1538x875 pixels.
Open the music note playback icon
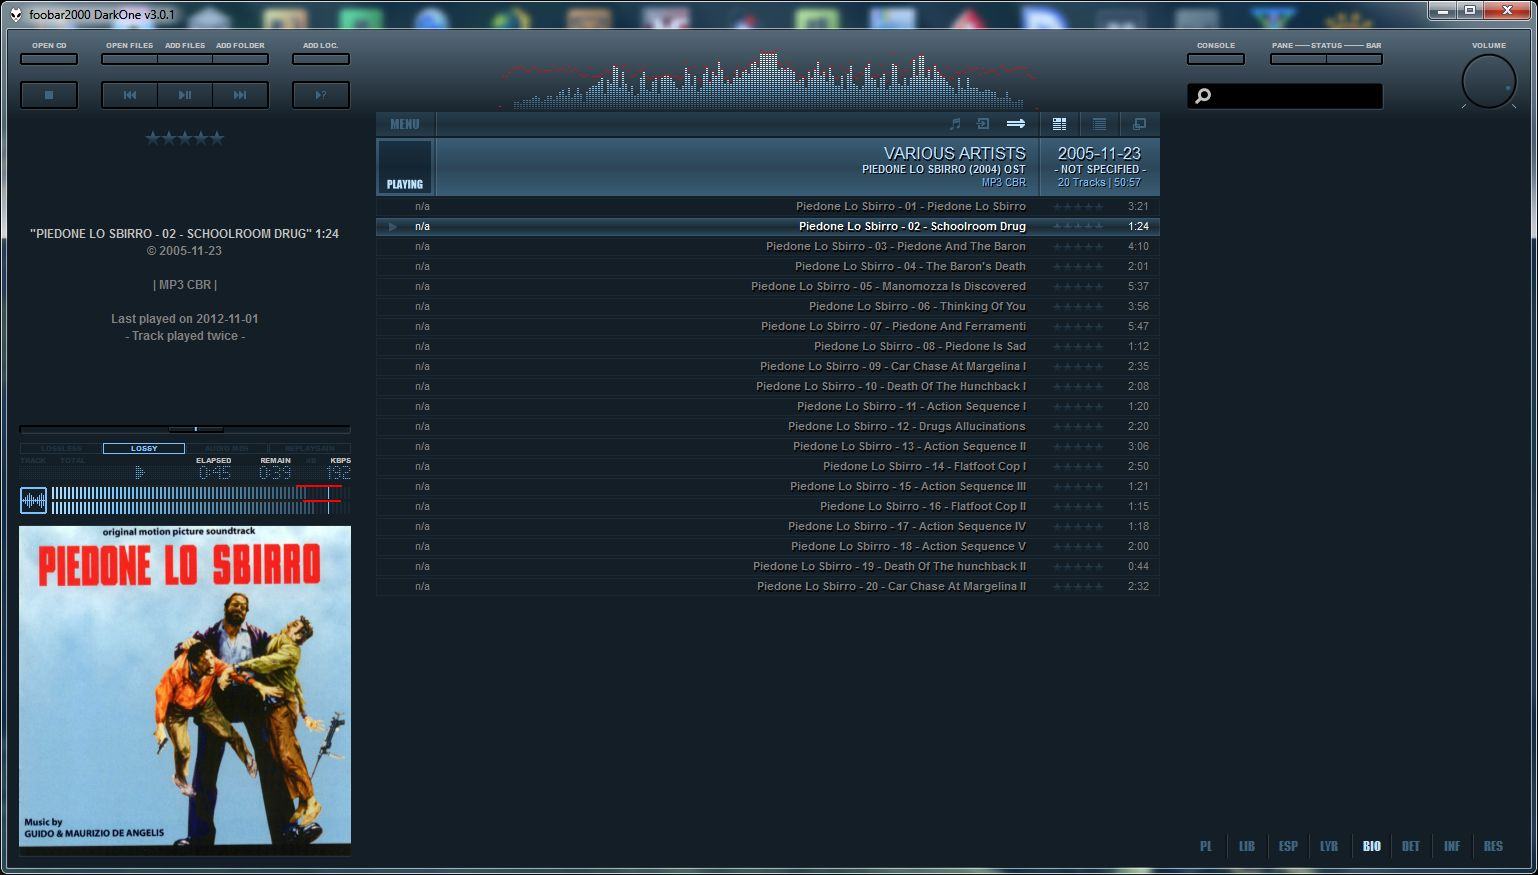tap(955, 124)
